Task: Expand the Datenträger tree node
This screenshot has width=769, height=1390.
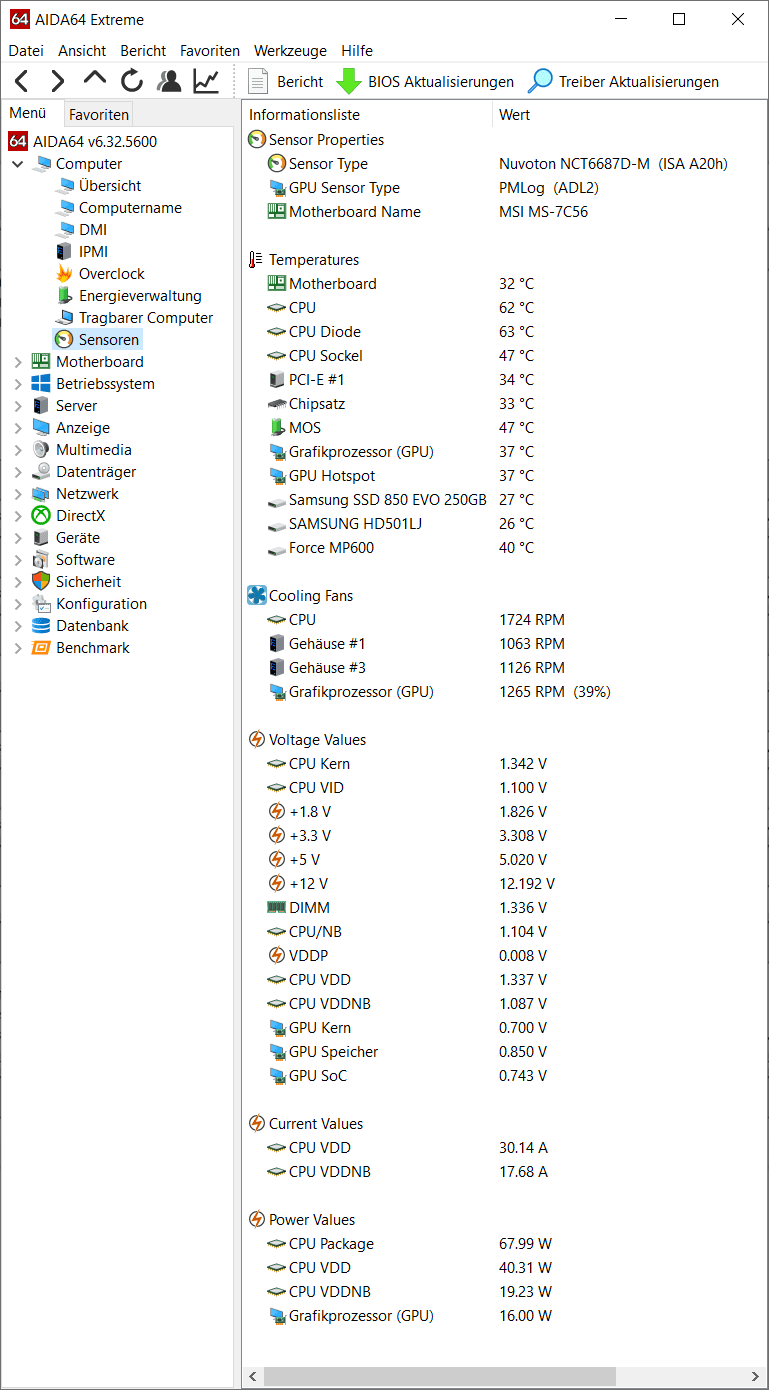Action: point(17,472)
